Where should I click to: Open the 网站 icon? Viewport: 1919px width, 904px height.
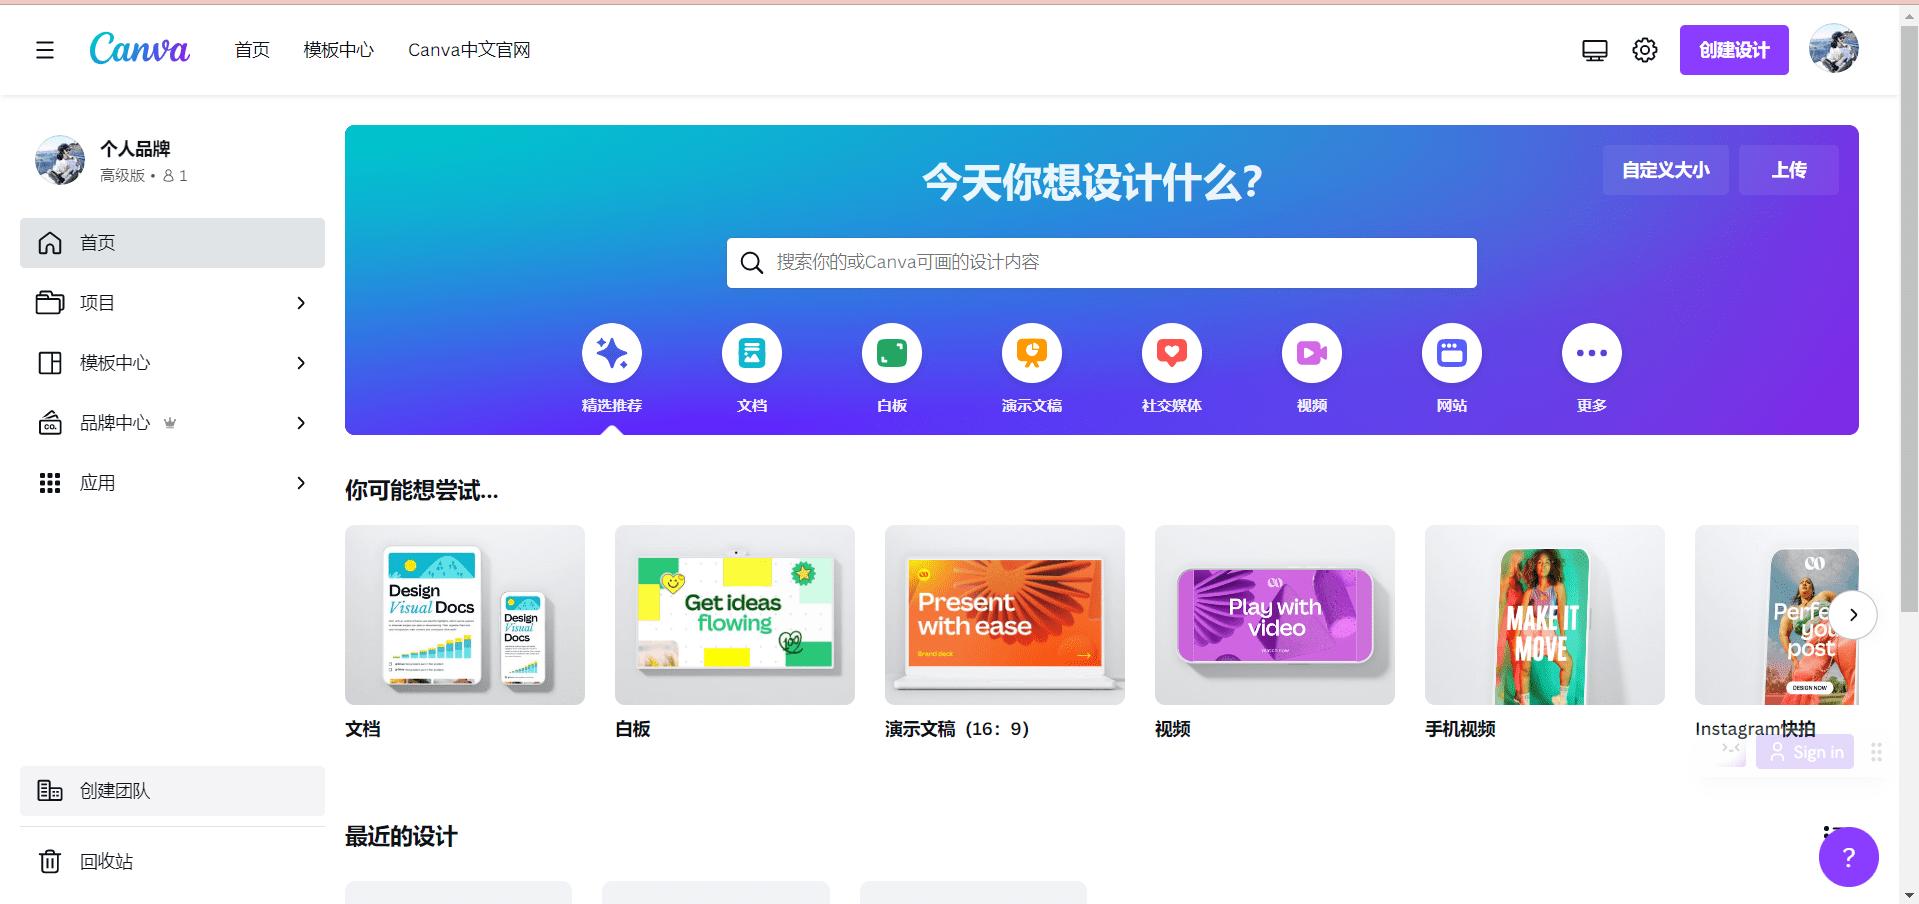1451,352
